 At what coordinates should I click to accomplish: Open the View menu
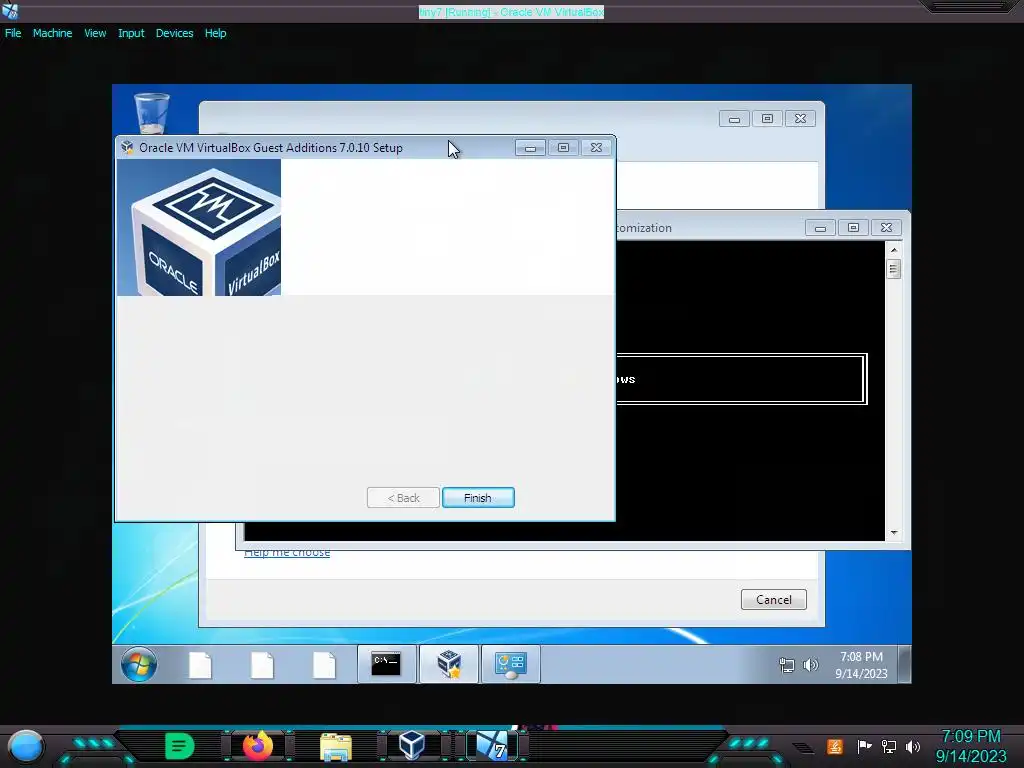click(95, 33)
